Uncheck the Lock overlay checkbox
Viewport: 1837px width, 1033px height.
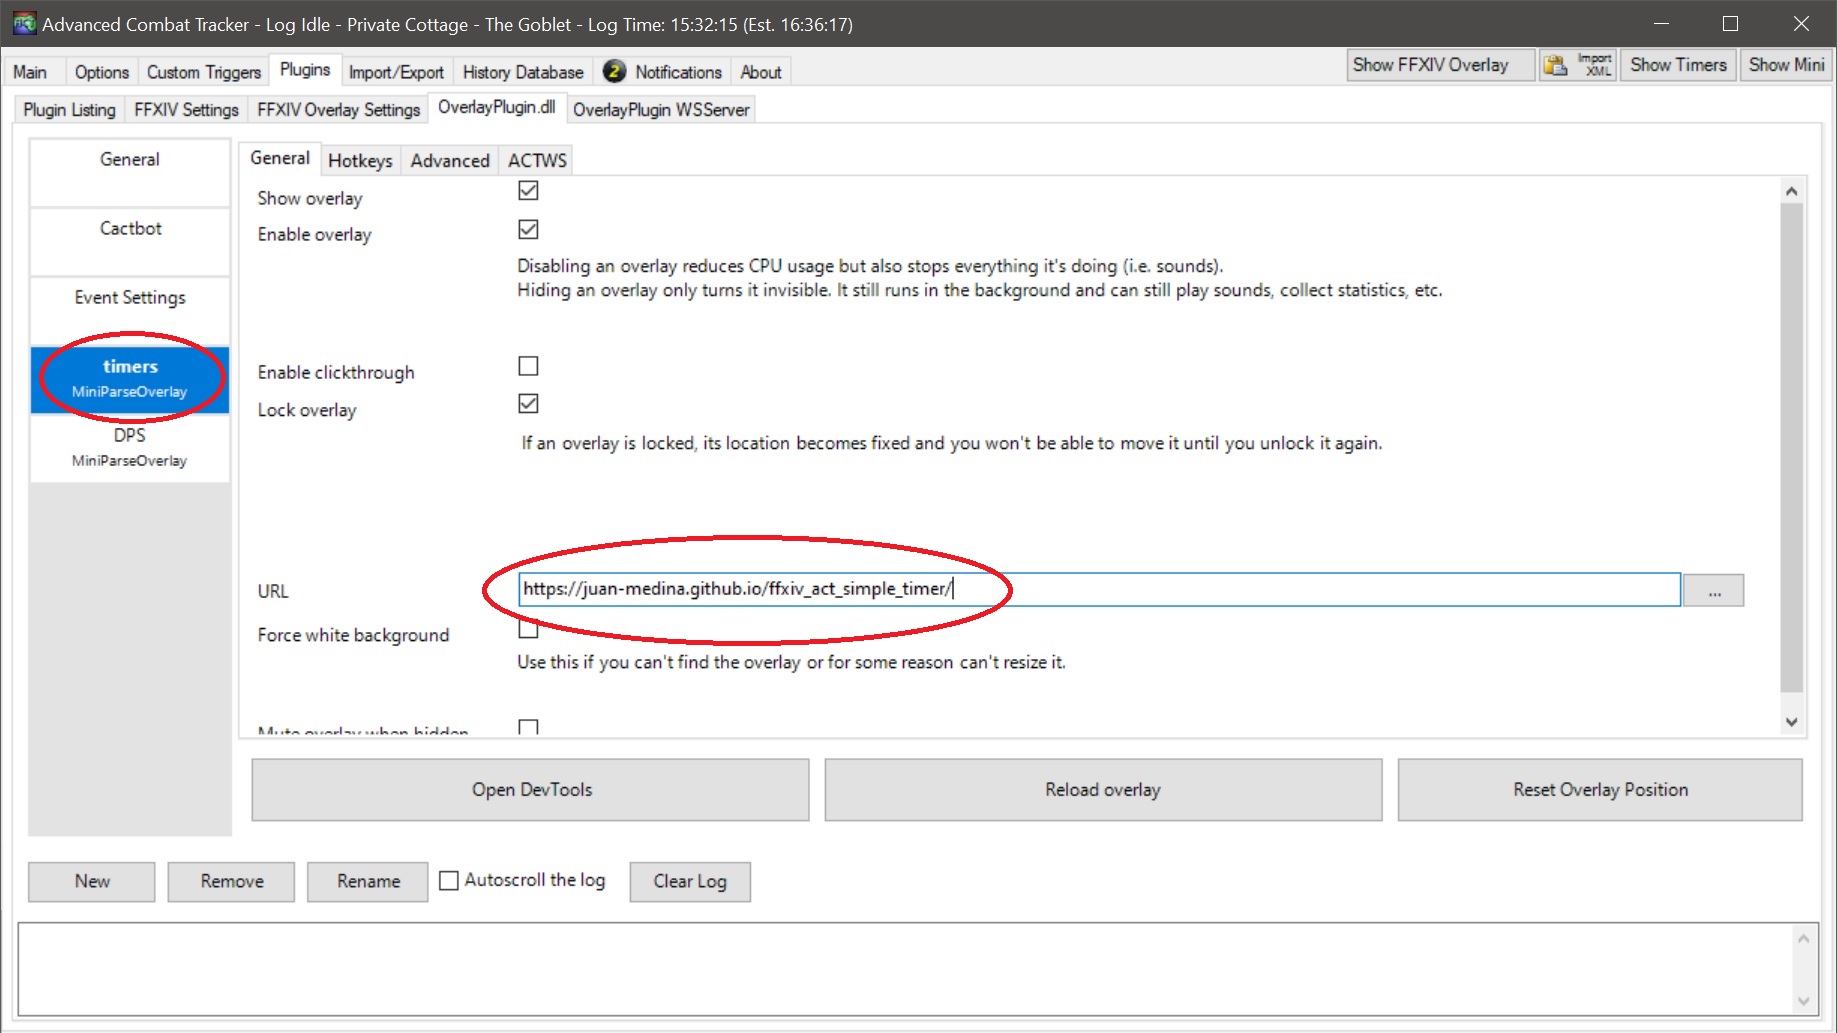pos(528,403)
